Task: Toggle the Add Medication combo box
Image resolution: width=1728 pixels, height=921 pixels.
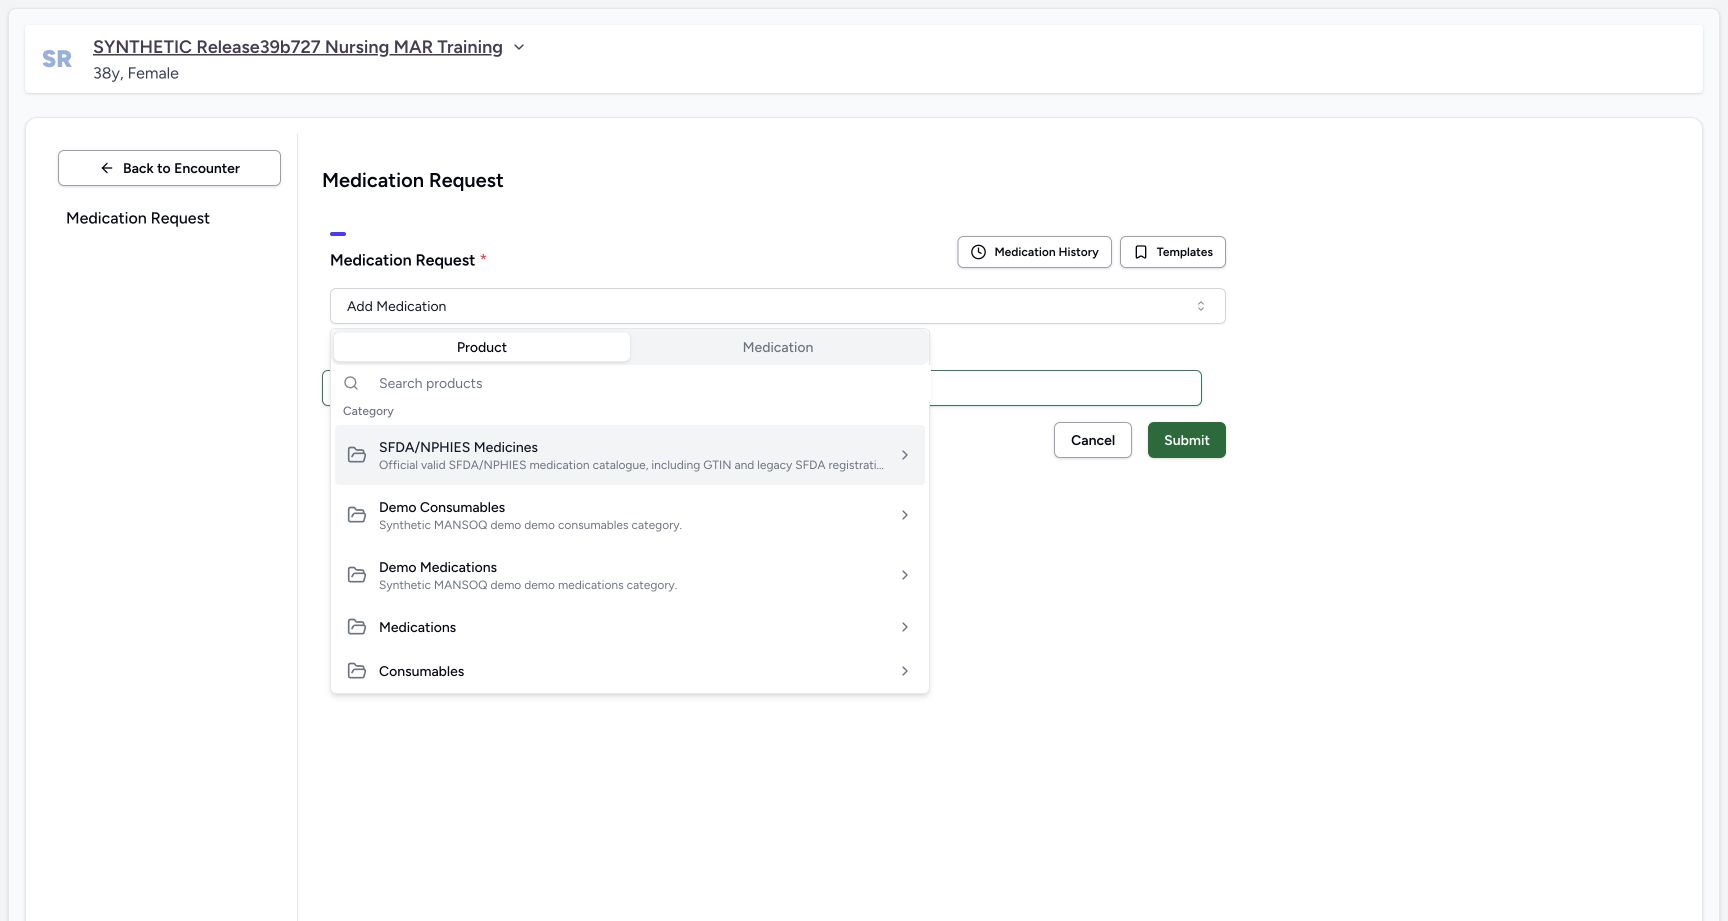Action: coord(777,306)
